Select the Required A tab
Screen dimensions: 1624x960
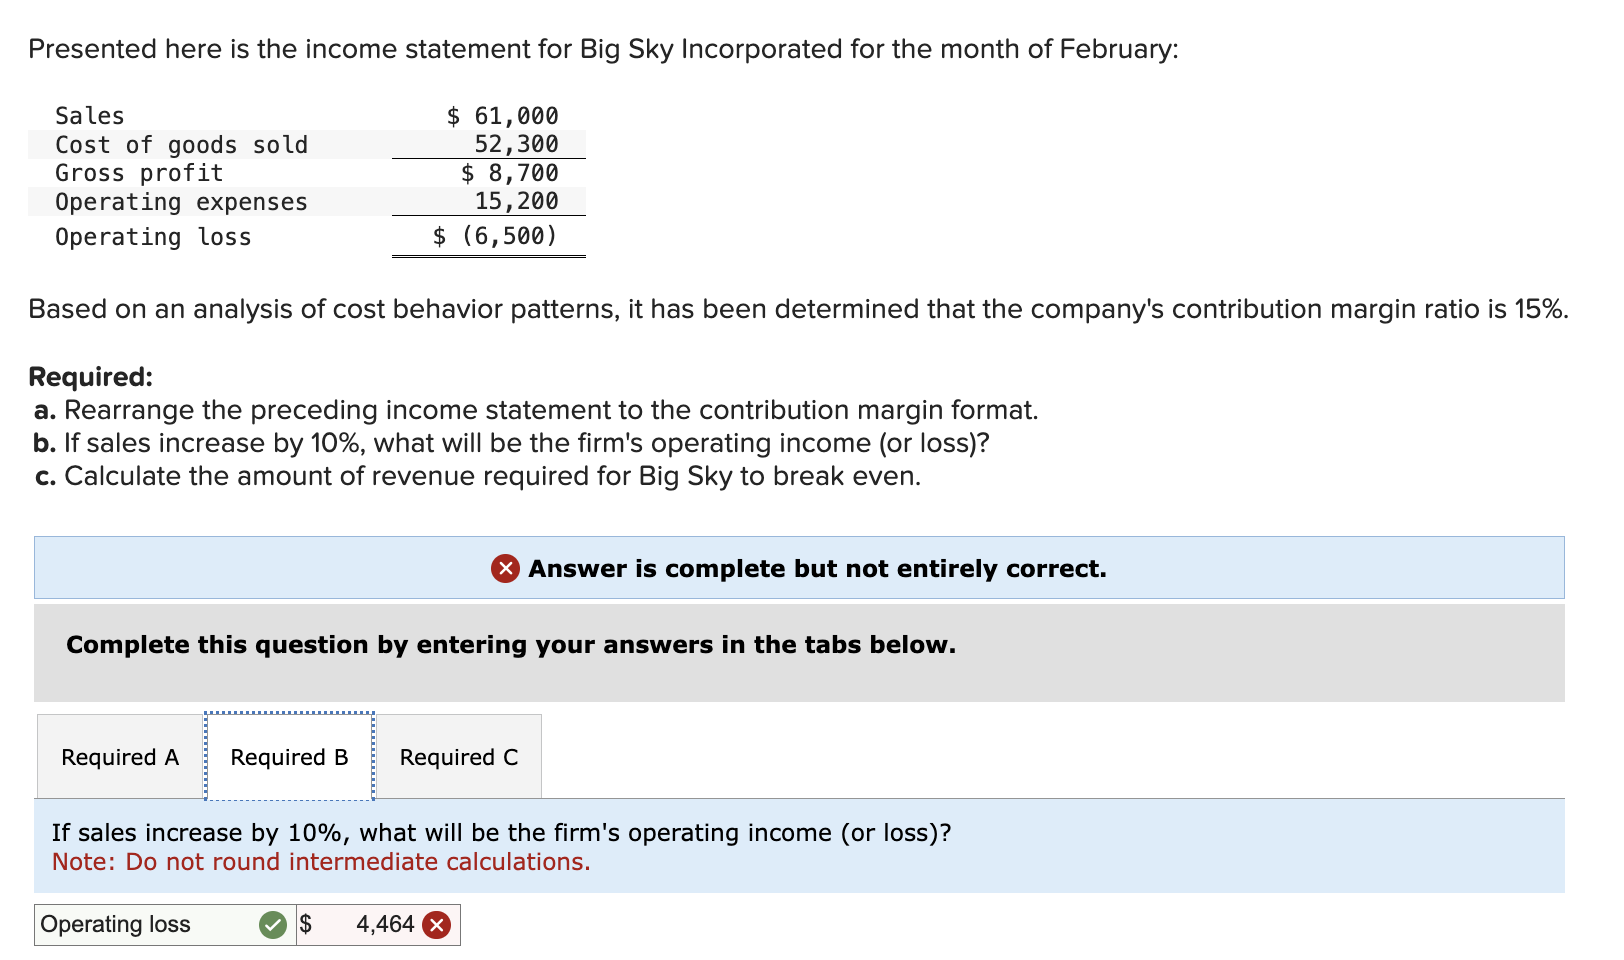[x=119, y=757]
